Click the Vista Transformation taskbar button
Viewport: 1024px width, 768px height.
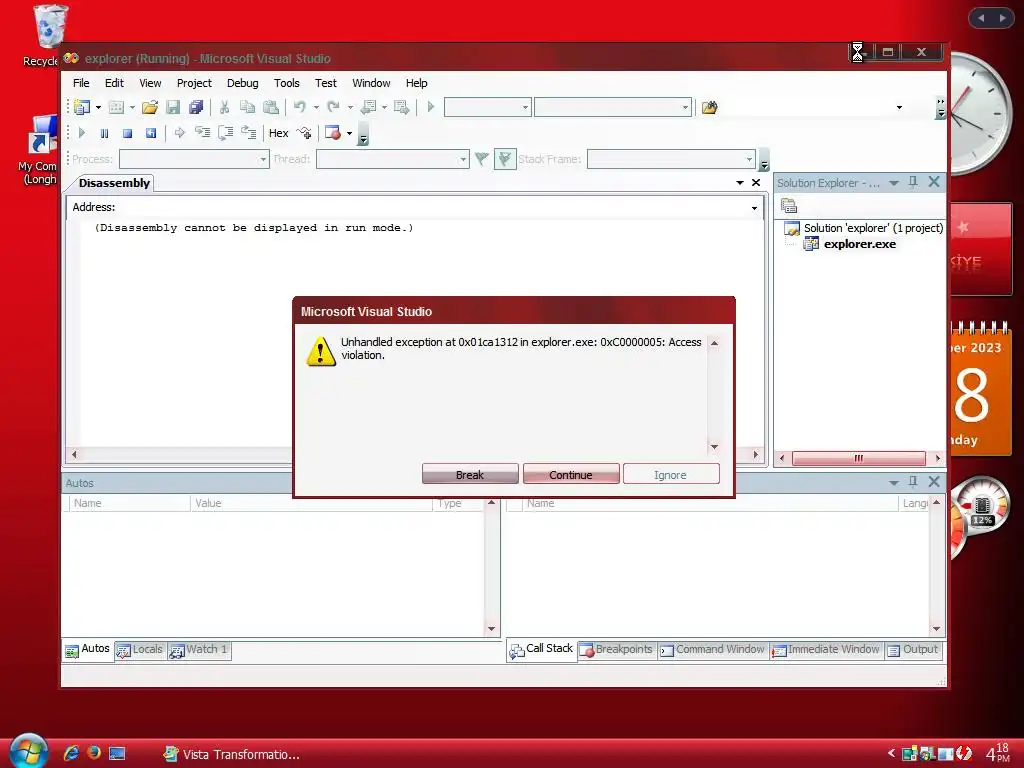(232, 754)
